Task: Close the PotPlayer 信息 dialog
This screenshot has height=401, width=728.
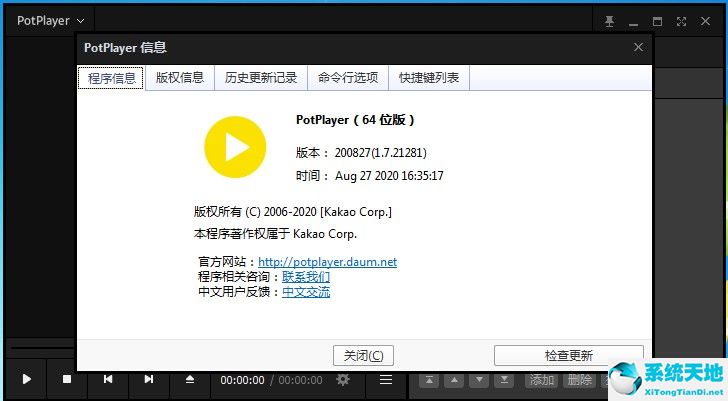Action: [x=638, y=47]
